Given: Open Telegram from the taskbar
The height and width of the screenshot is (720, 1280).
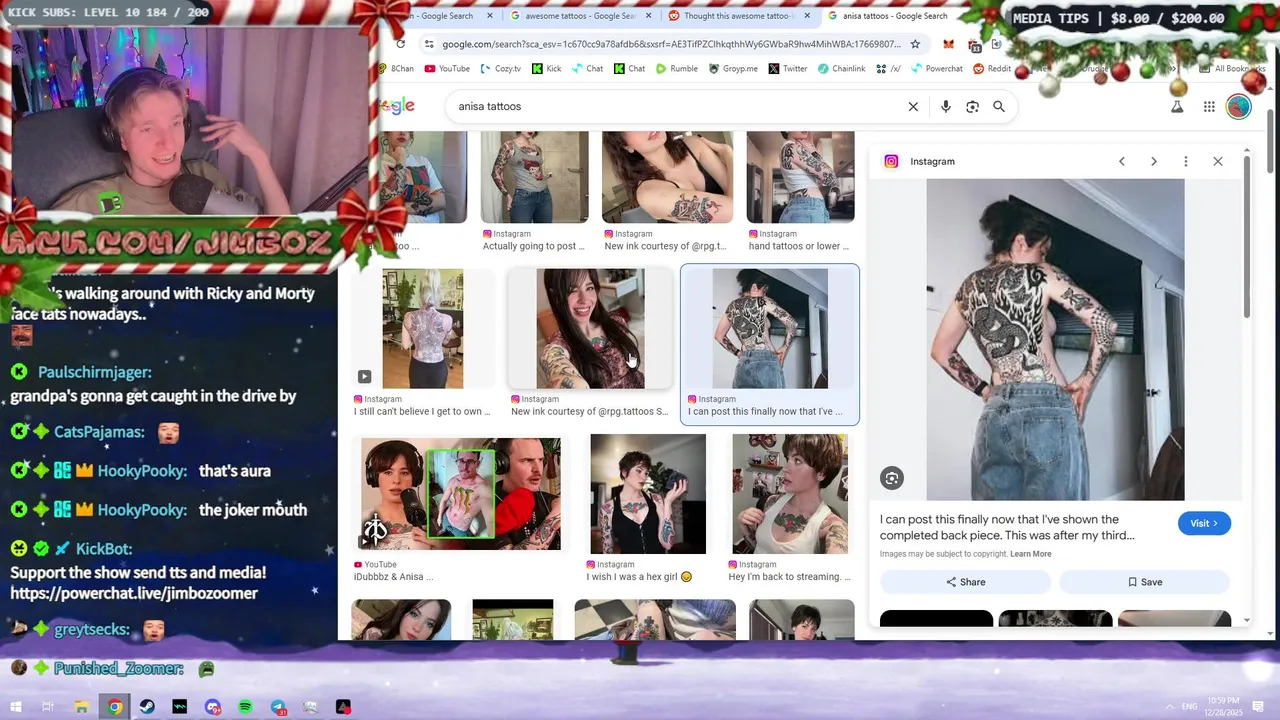Looking at the screenshot, I should point(278,707).
